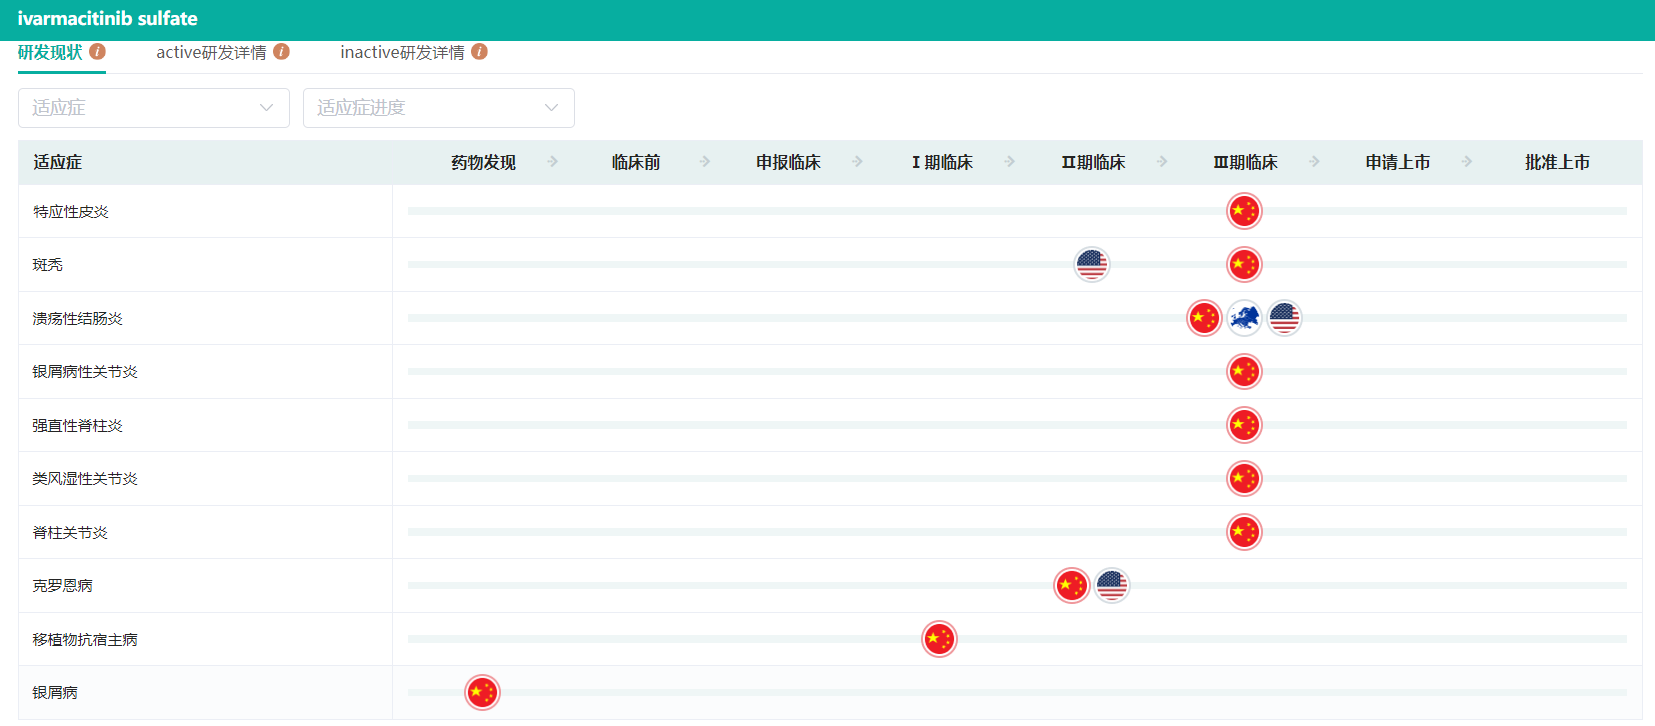Open the 适应症进度 dropdown filter
Screen dimensions: 1655x726
[x=438, y=108]
